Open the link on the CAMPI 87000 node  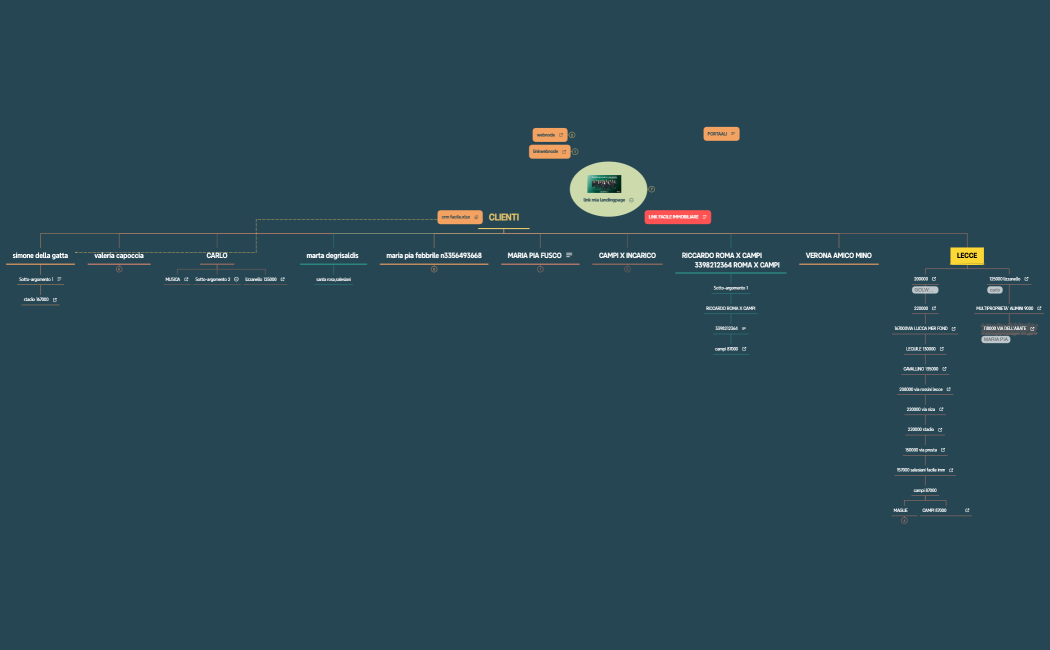click(x=967, y=510)
